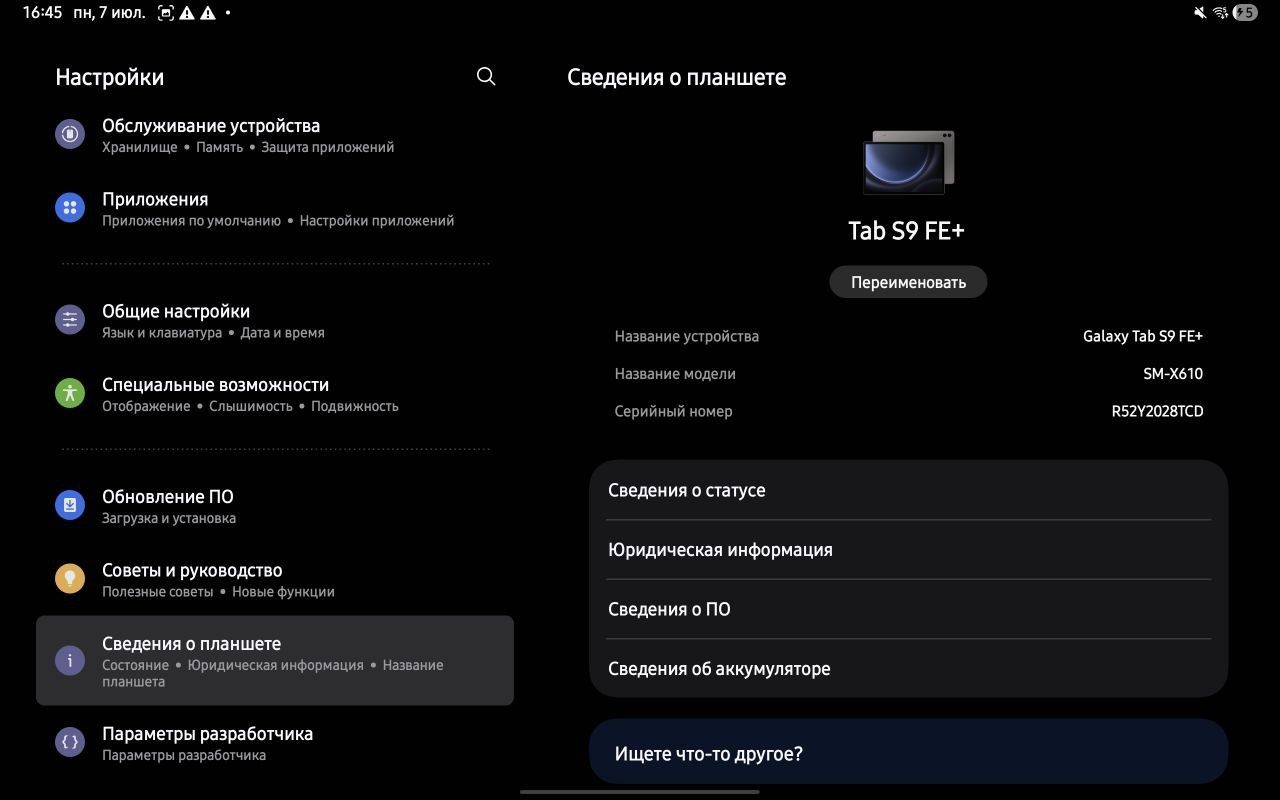Open Обновление ПО section
This screenshot has height=800, width=1280.
(x=275, y=506)
